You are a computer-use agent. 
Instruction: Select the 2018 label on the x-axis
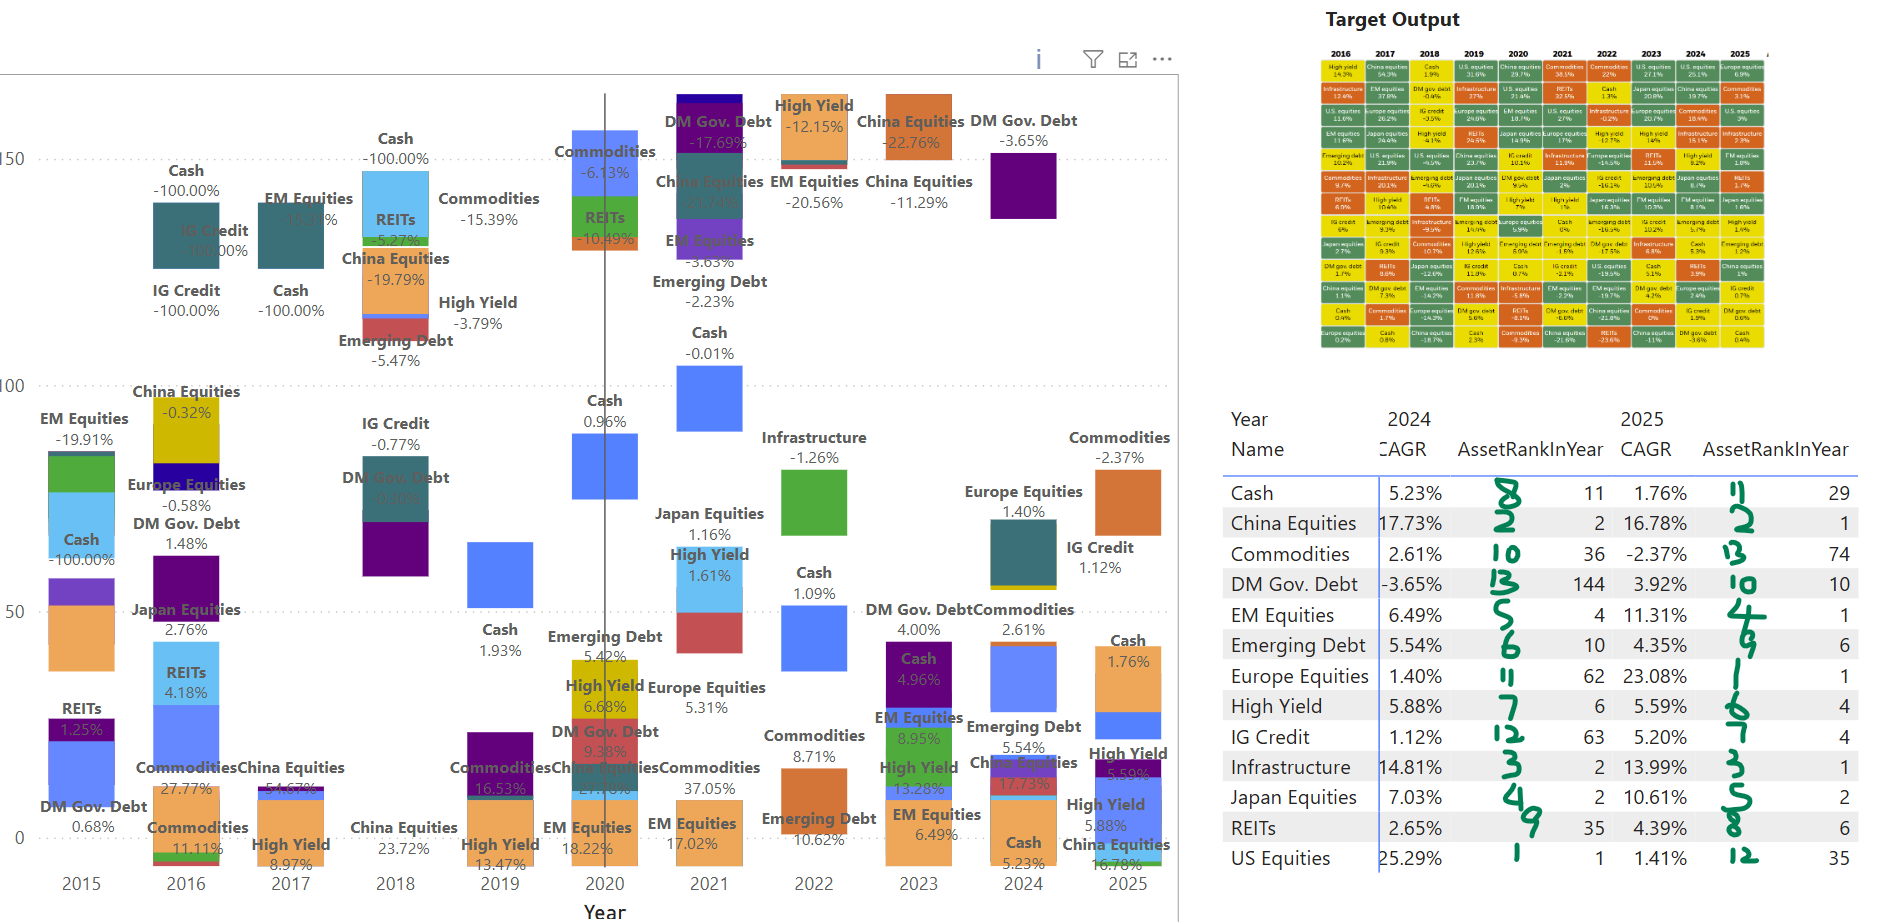(x=395, y=884)
